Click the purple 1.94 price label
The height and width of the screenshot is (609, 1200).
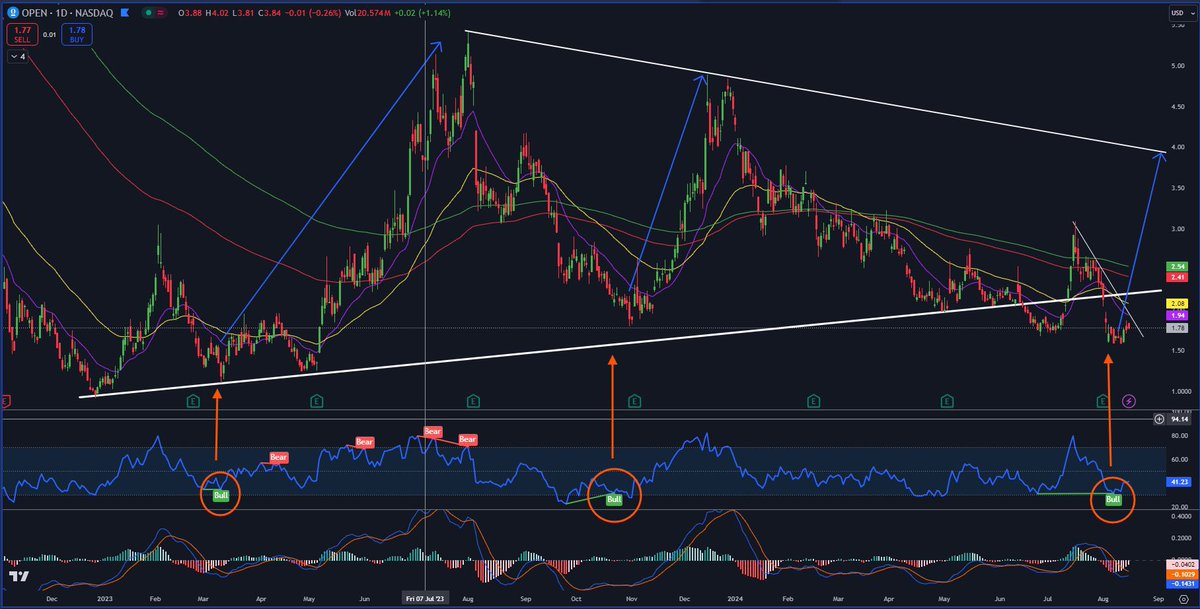1176,315
